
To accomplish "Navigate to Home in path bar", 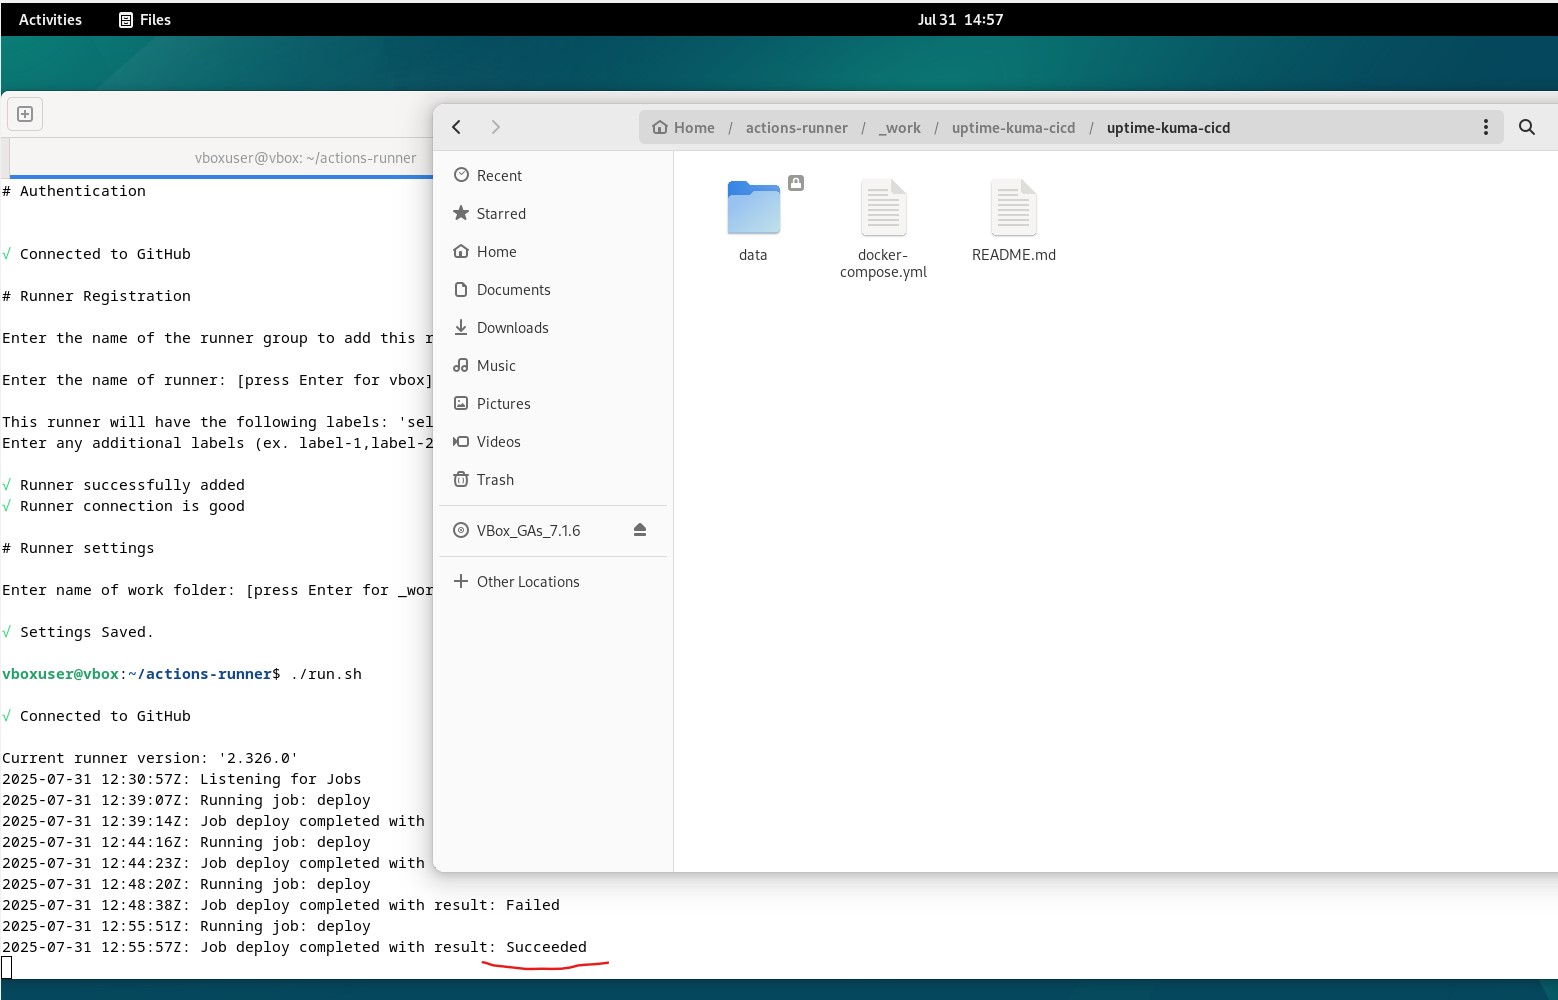I will 684,128.
